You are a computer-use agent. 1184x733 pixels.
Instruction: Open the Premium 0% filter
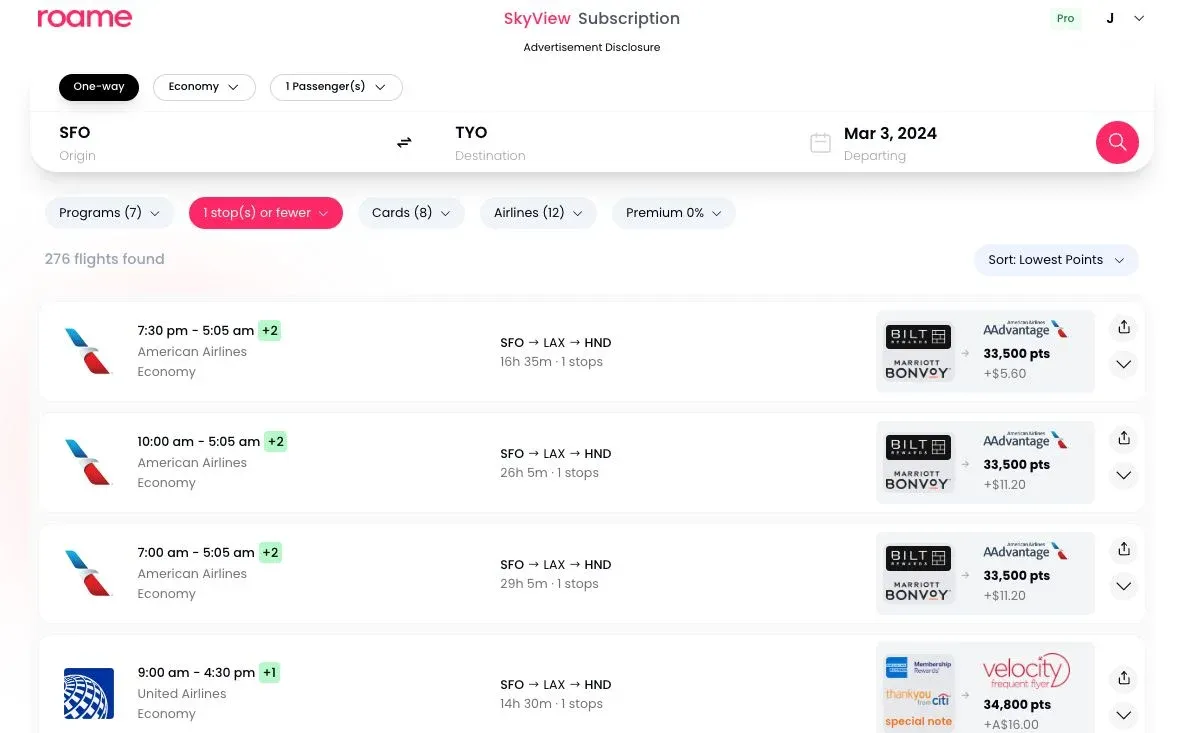tap(674, 213)
